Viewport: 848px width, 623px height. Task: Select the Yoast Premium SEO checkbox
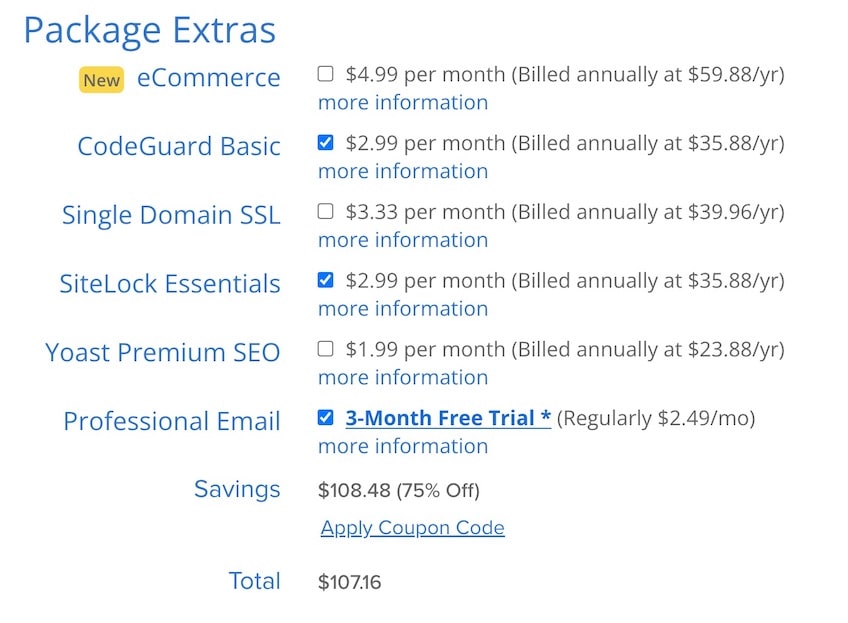coord(325,349)
